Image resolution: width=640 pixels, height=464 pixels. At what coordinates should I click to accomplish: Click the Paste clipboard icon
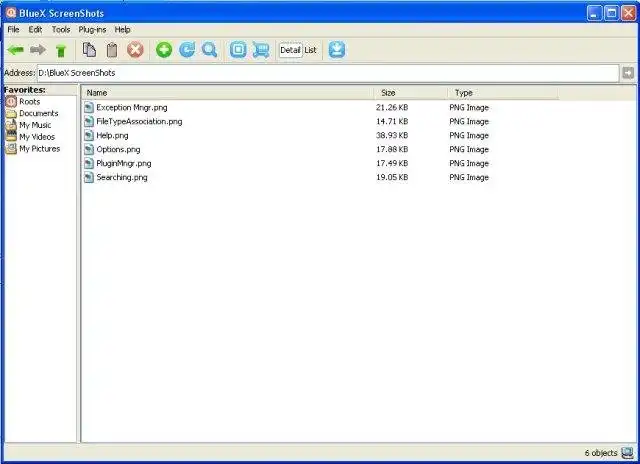pos(112,50)
